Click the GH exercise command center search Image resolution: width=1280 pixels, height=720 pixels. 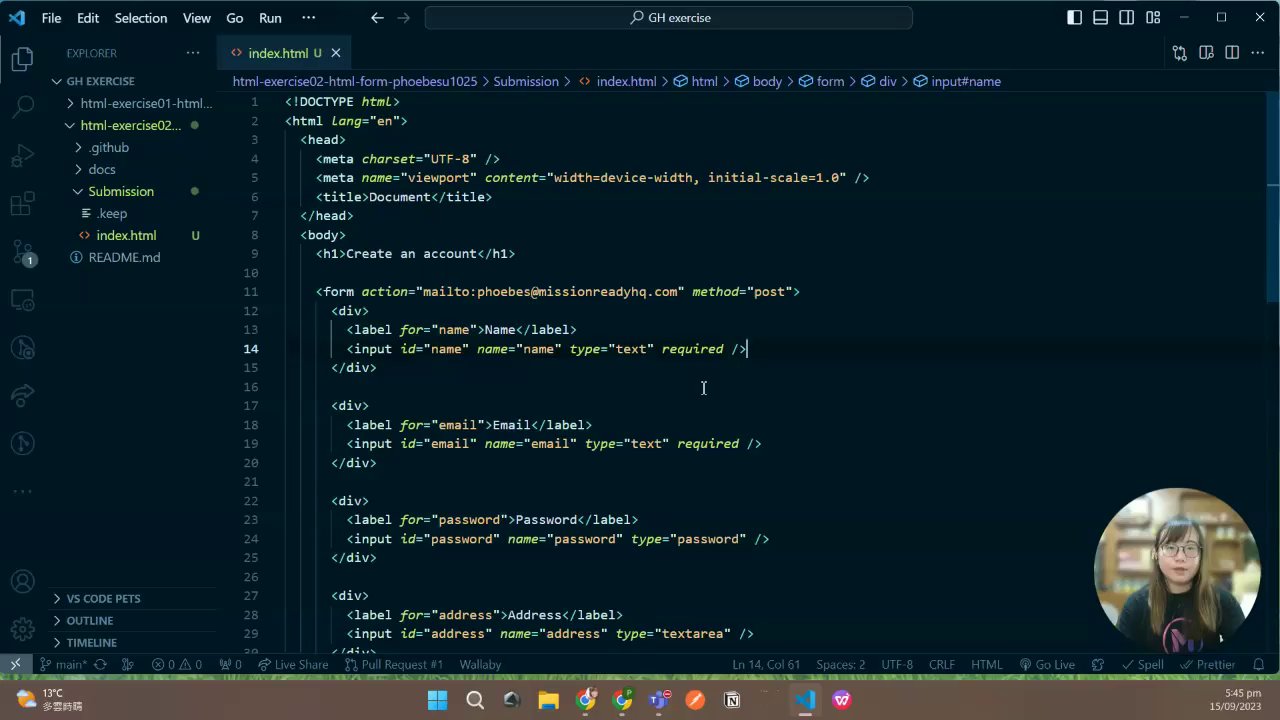tap(669, 17)
